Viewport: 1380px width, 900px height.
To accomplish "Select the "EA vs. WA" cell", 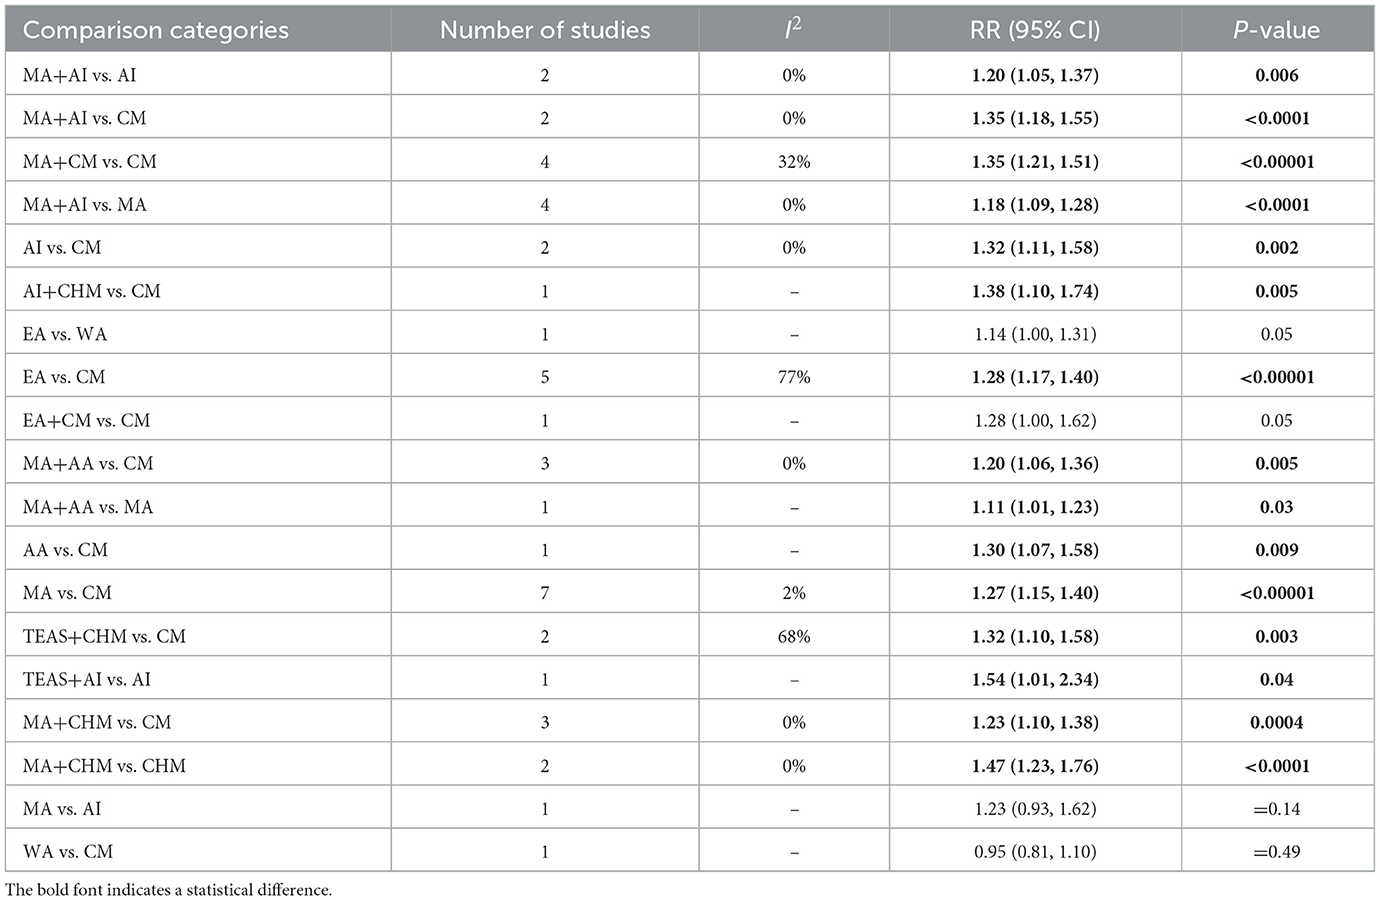I will click(x=65, y=334).
